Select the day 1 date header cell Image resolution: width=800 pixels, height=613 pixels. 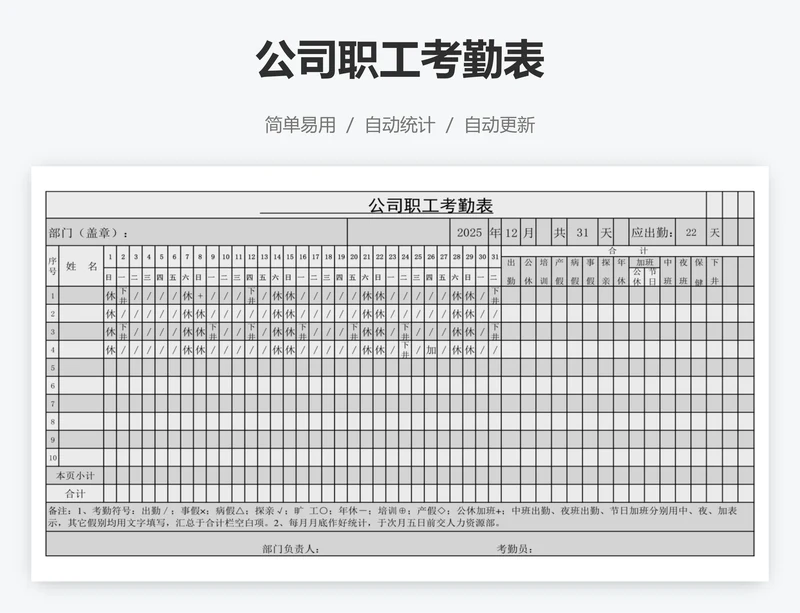[x=110, y=257]
